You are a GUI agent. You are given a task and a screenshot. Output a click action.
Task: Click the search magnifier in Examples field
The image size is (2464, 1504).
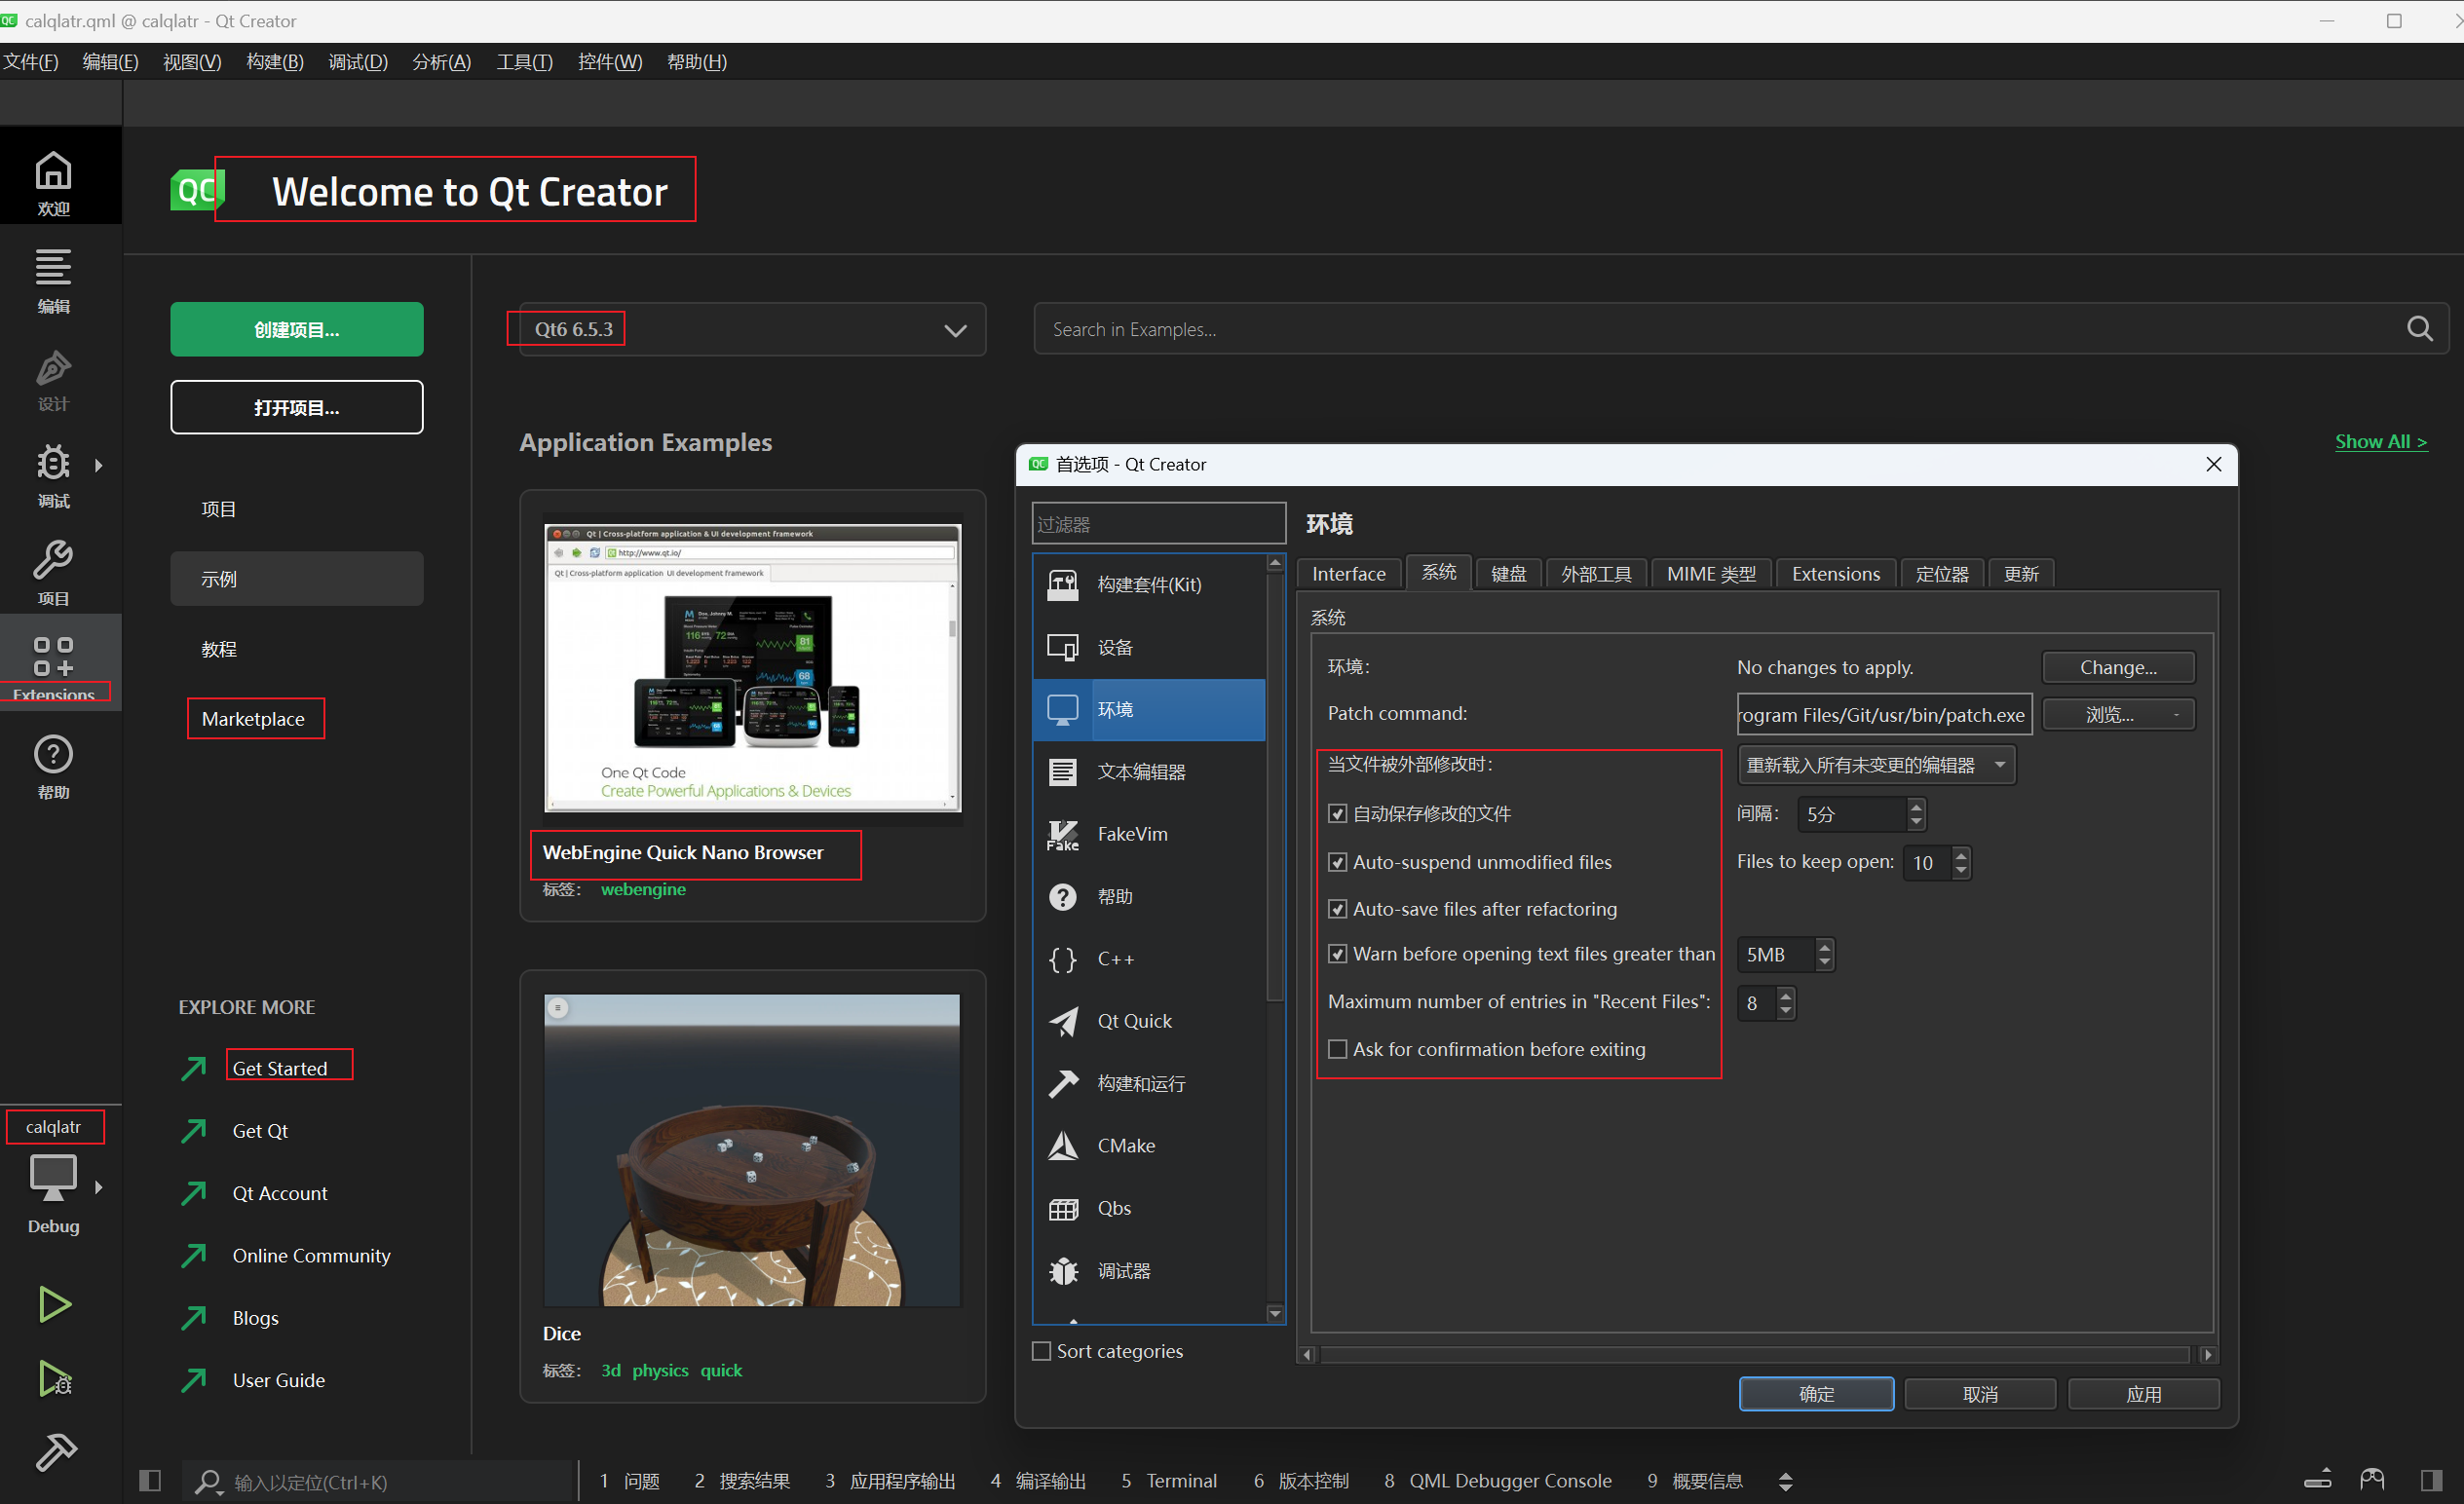2419,329
